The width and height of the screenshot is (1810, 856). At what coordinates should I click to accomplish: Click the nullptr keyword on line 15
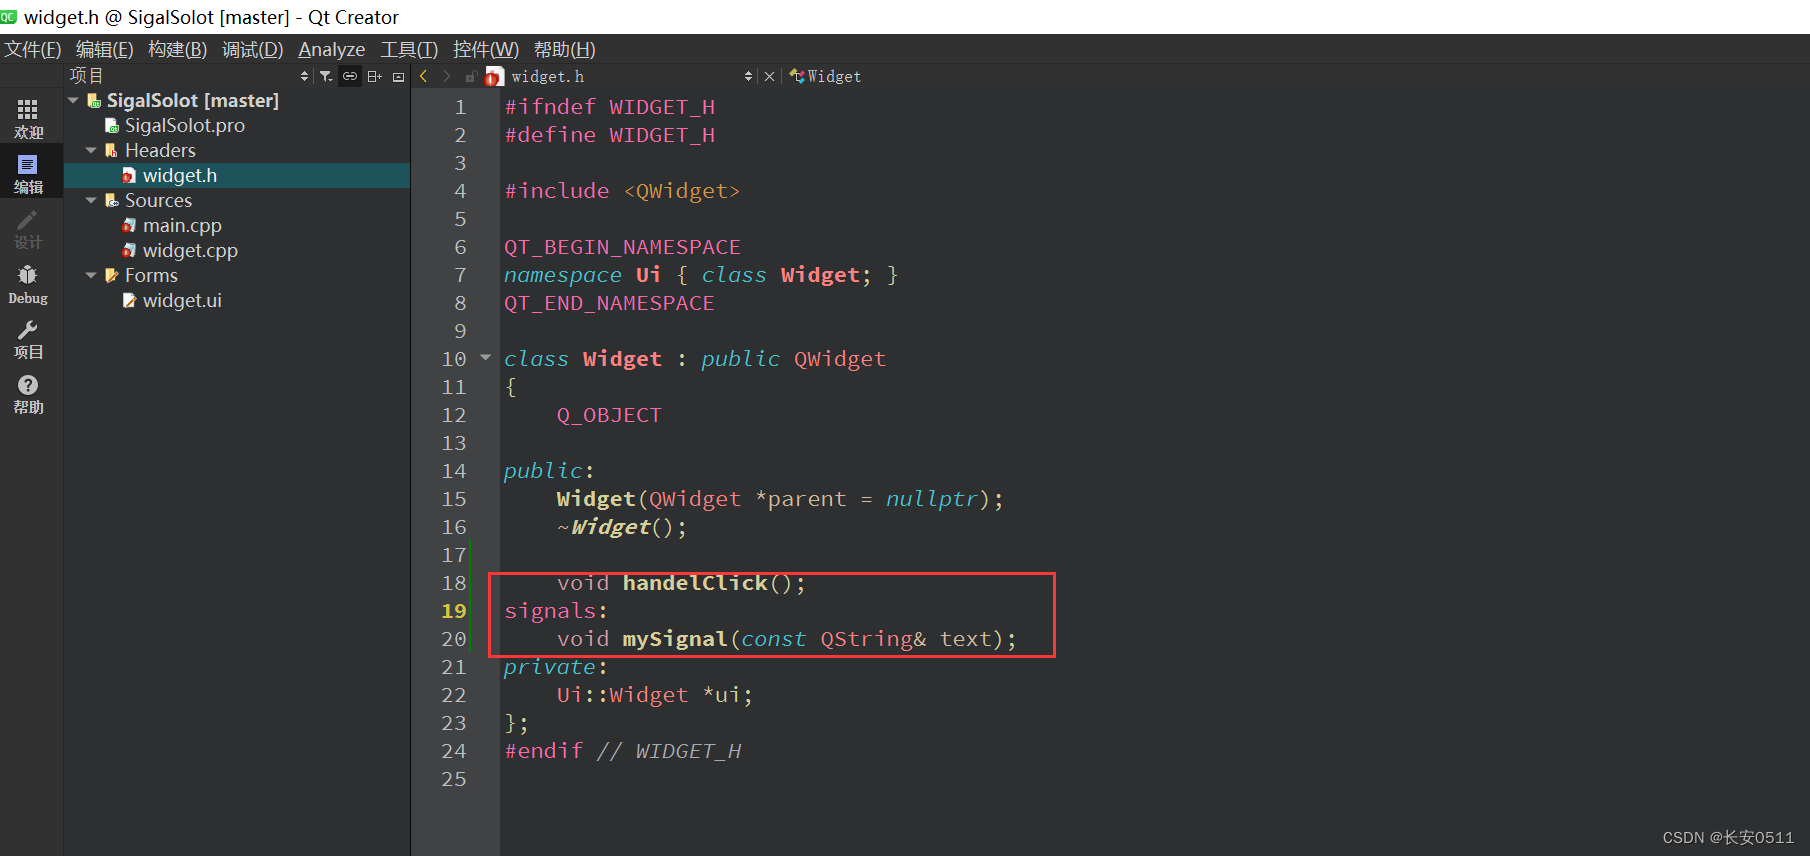click(x=932, y=499)
